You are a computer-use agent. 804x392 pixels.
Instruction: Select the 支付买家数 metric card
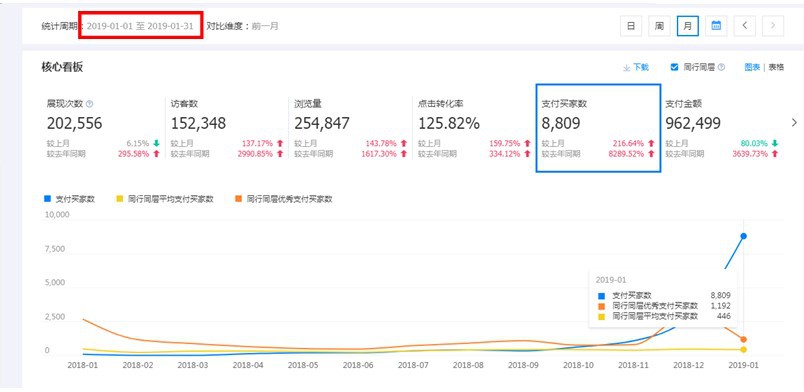tap(598, 128)
